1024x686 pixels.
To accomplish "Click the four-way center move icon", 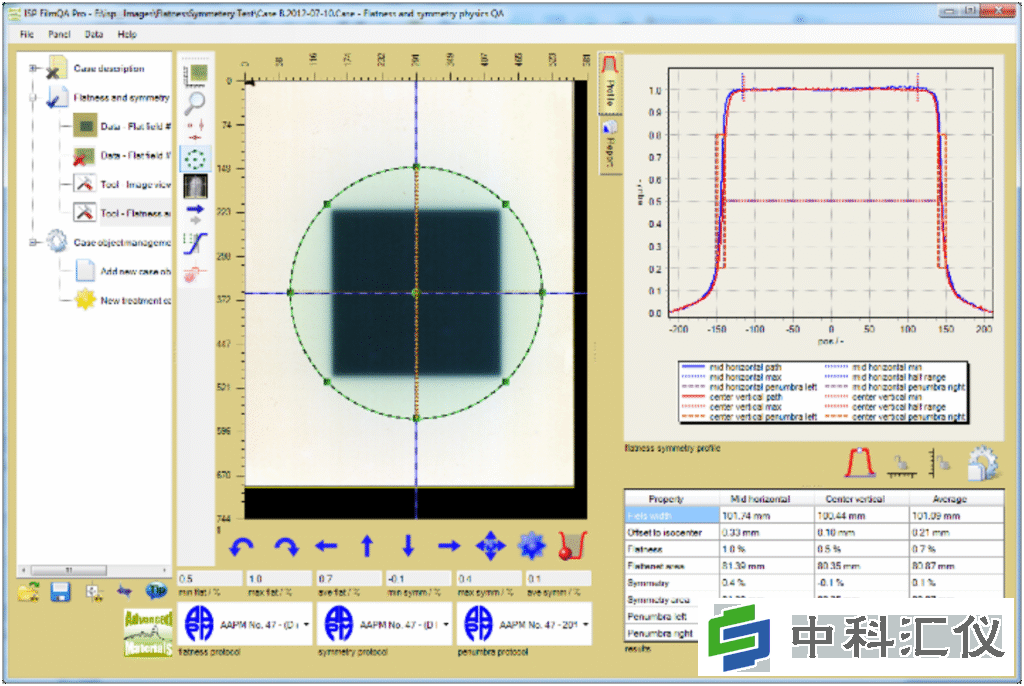I will (489, 547).
